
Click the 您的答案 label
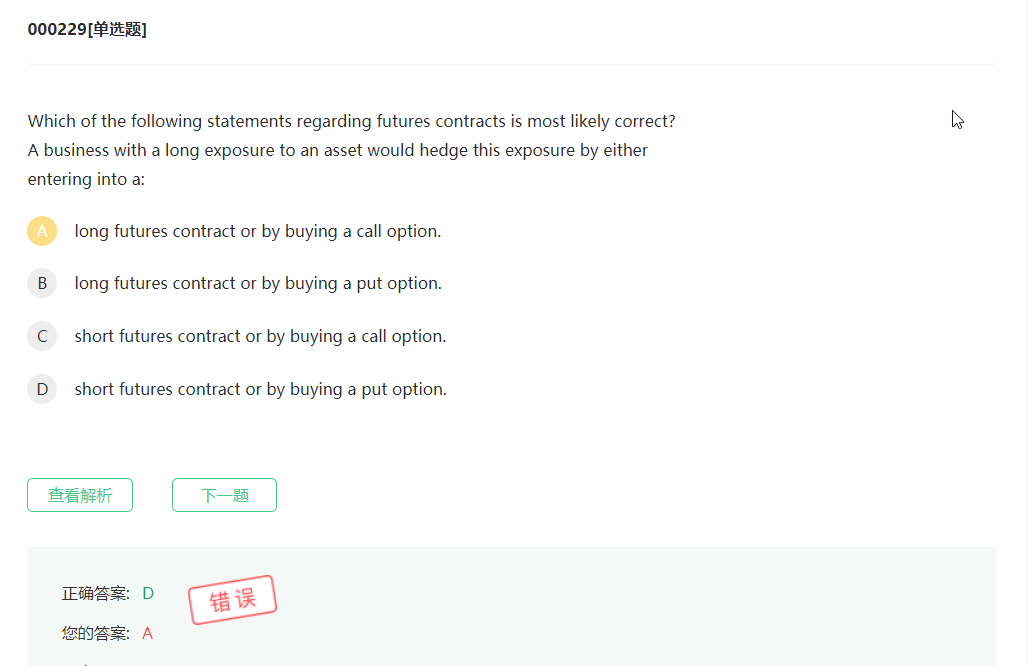(95, 633)
